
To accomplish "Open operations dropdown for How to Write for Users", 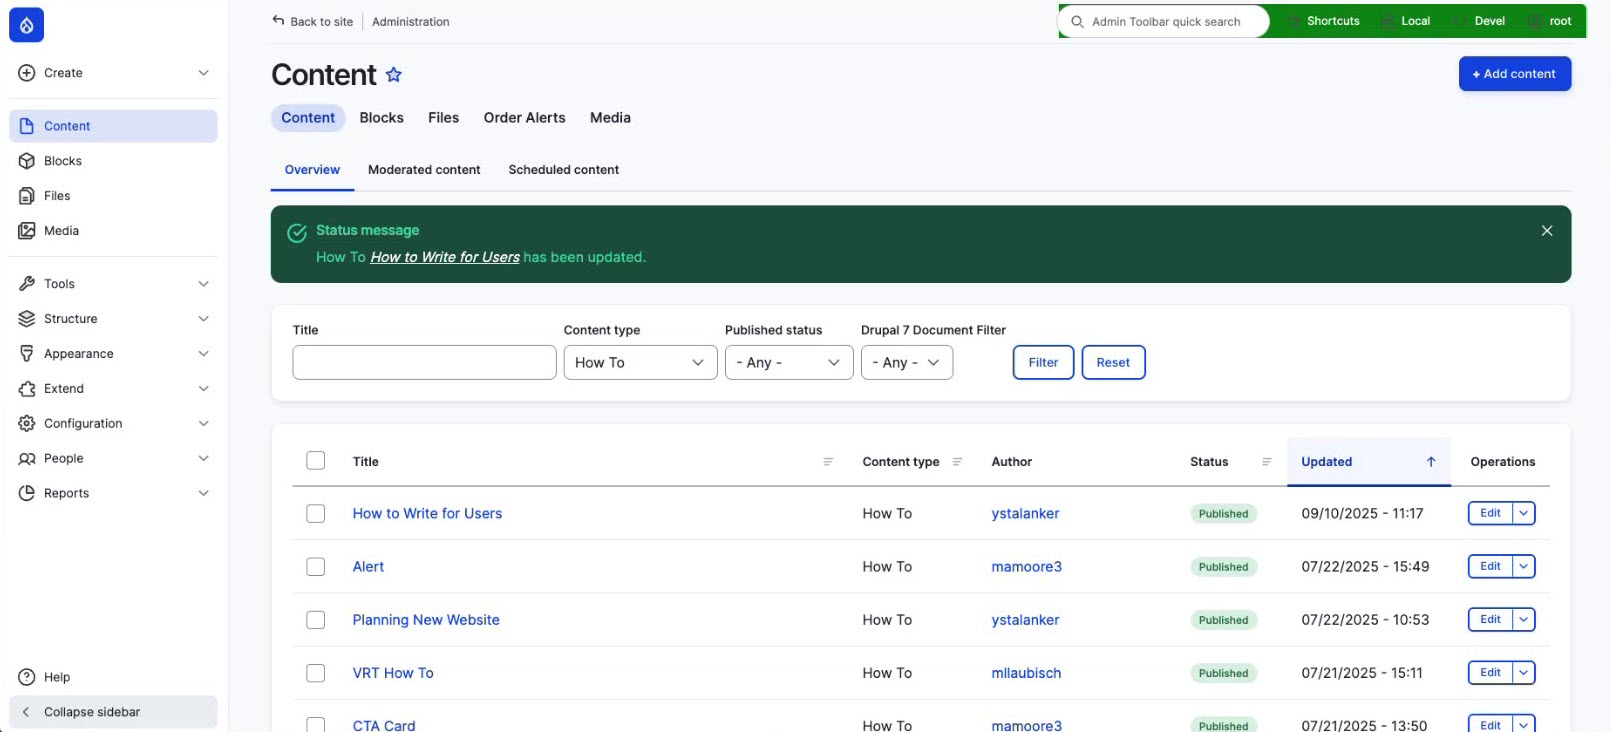I will 1524,514.
